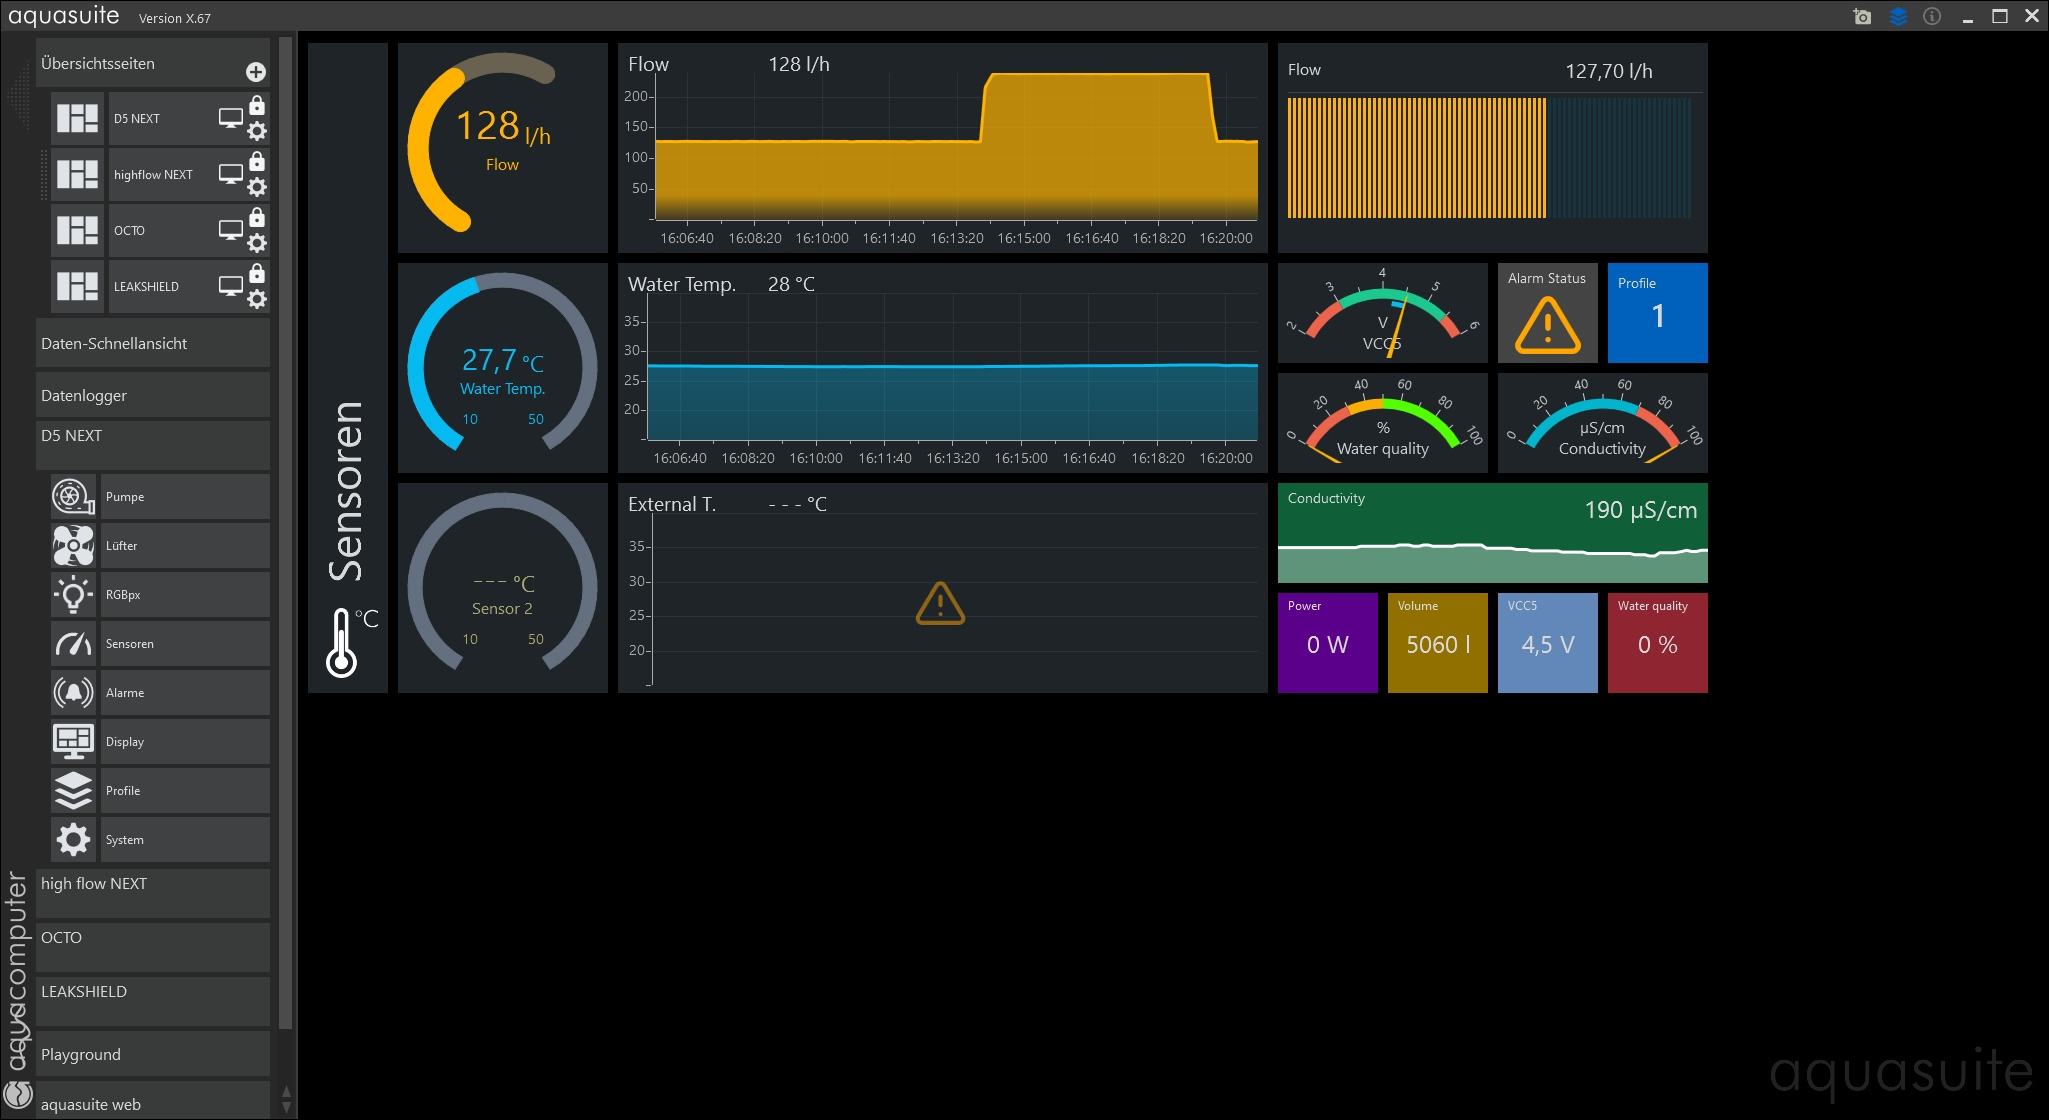Screen dimensions: 2049x1120
Task: Select the D5 NEXT overview page label
Action: [136, 119]
